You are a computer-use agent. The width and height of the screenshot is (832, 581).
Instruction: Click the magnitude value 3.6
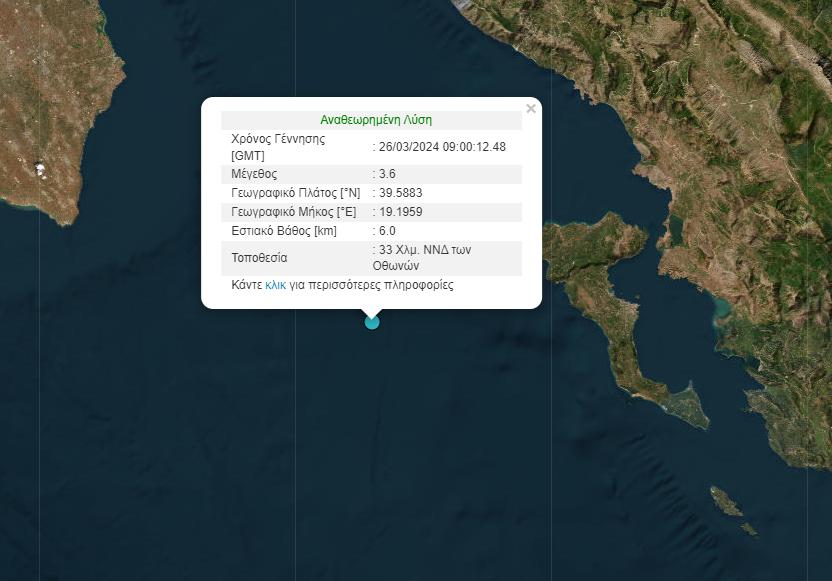[x=386, y=174]
